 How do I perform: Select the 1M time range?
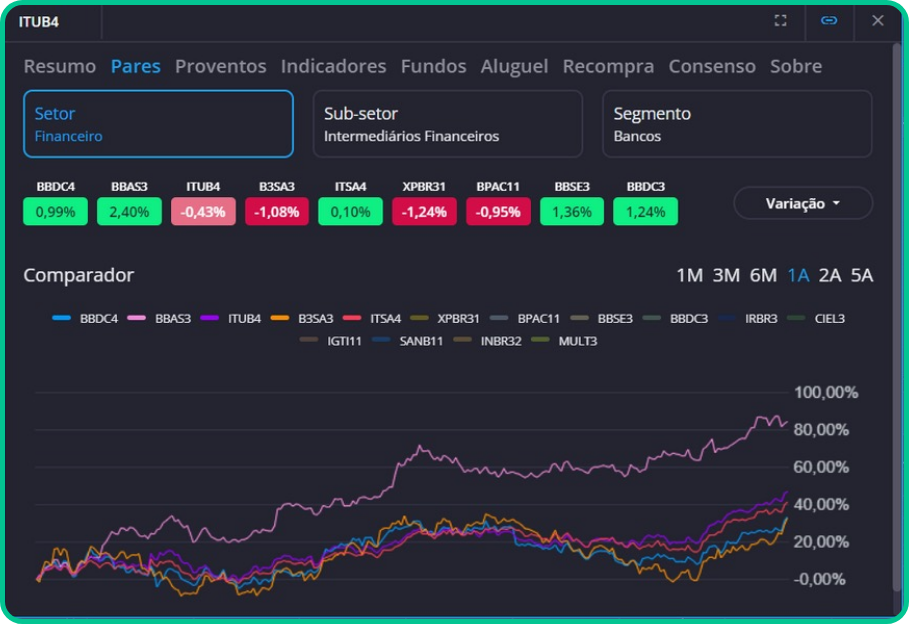[689, 276]
